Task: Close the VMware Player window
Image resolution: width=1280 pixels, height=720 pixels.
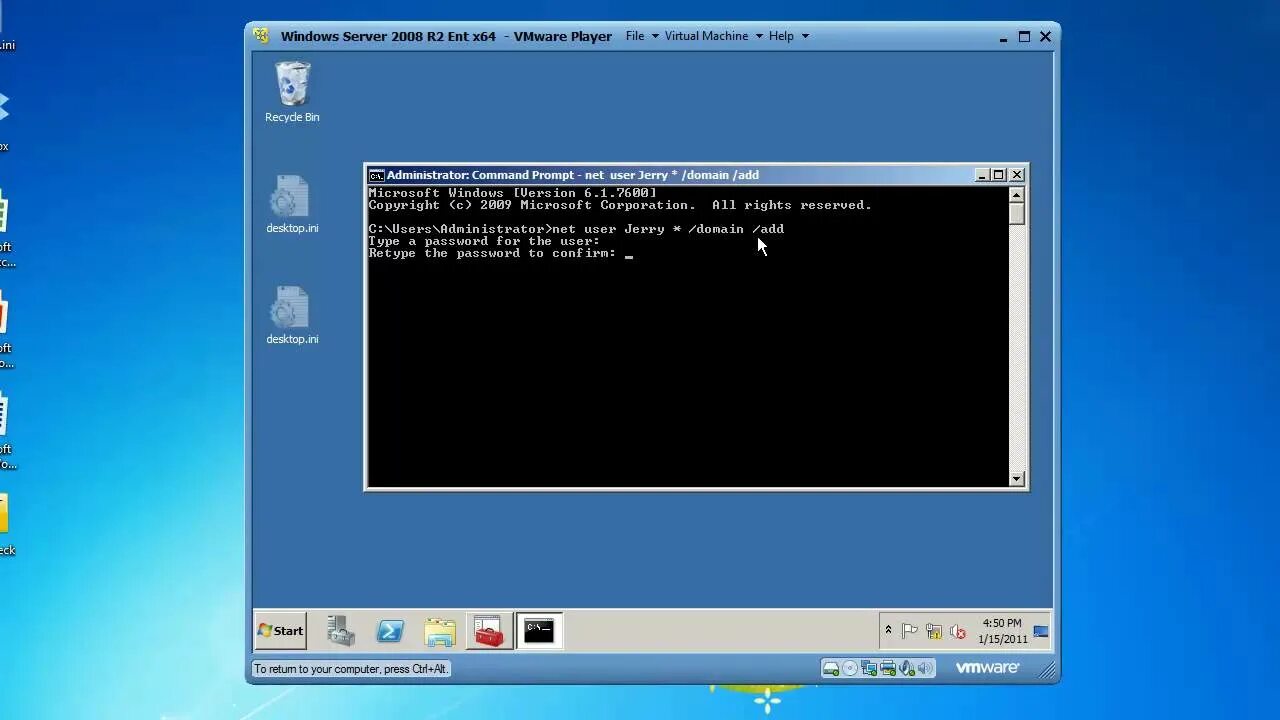Action: [x=1045, y=37]
